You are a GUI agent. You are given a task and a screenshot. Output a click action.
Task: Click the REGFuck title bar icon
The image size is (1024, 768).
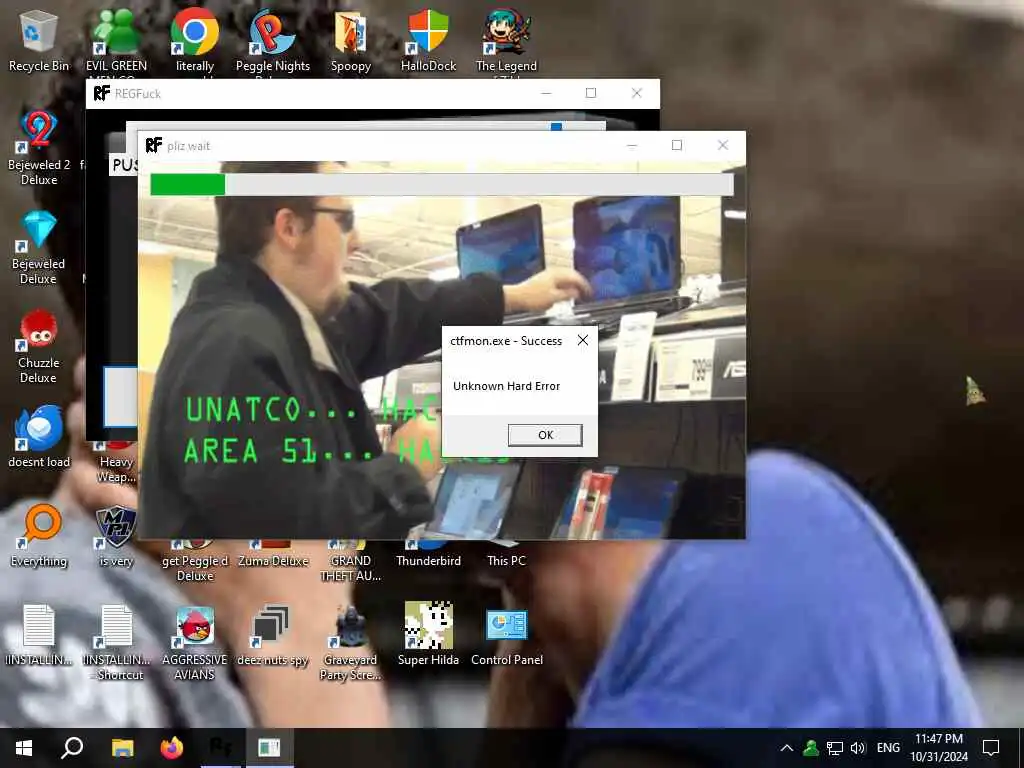[x=101, y=93]
